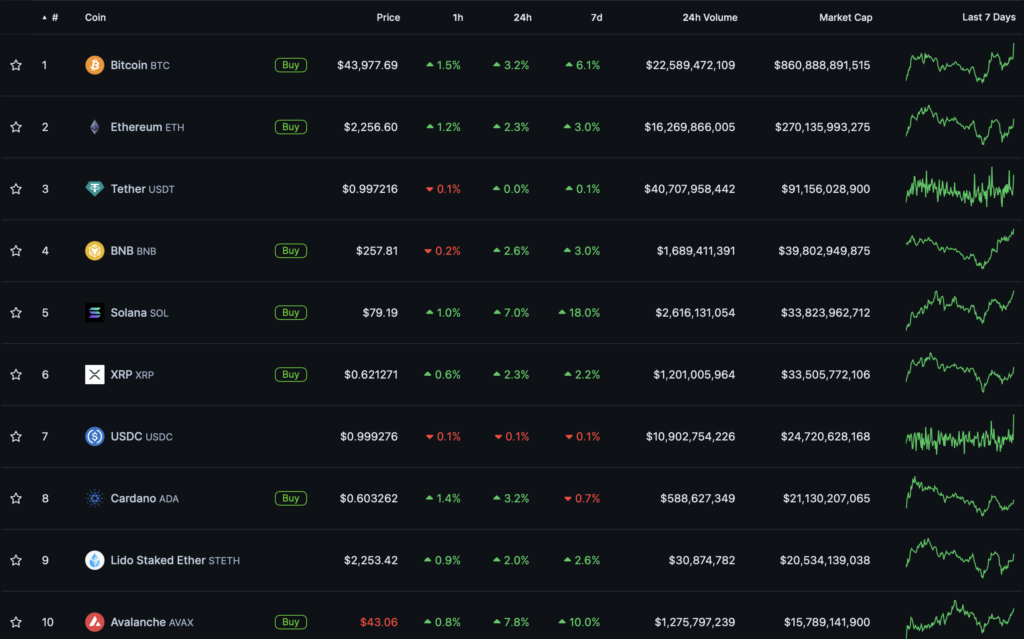Screen dimensions: 1024x639
Task: Click the Ethereum diamond logo icon
Action: [x=95, y=127]
